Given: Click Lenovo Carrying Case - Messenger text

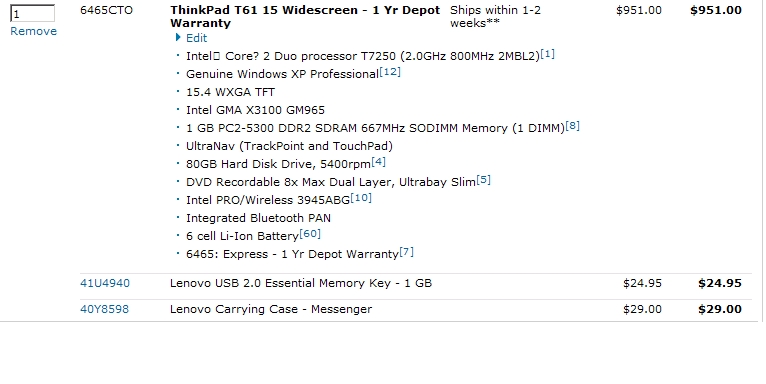Looking at the screenshot, I should 271,309.
